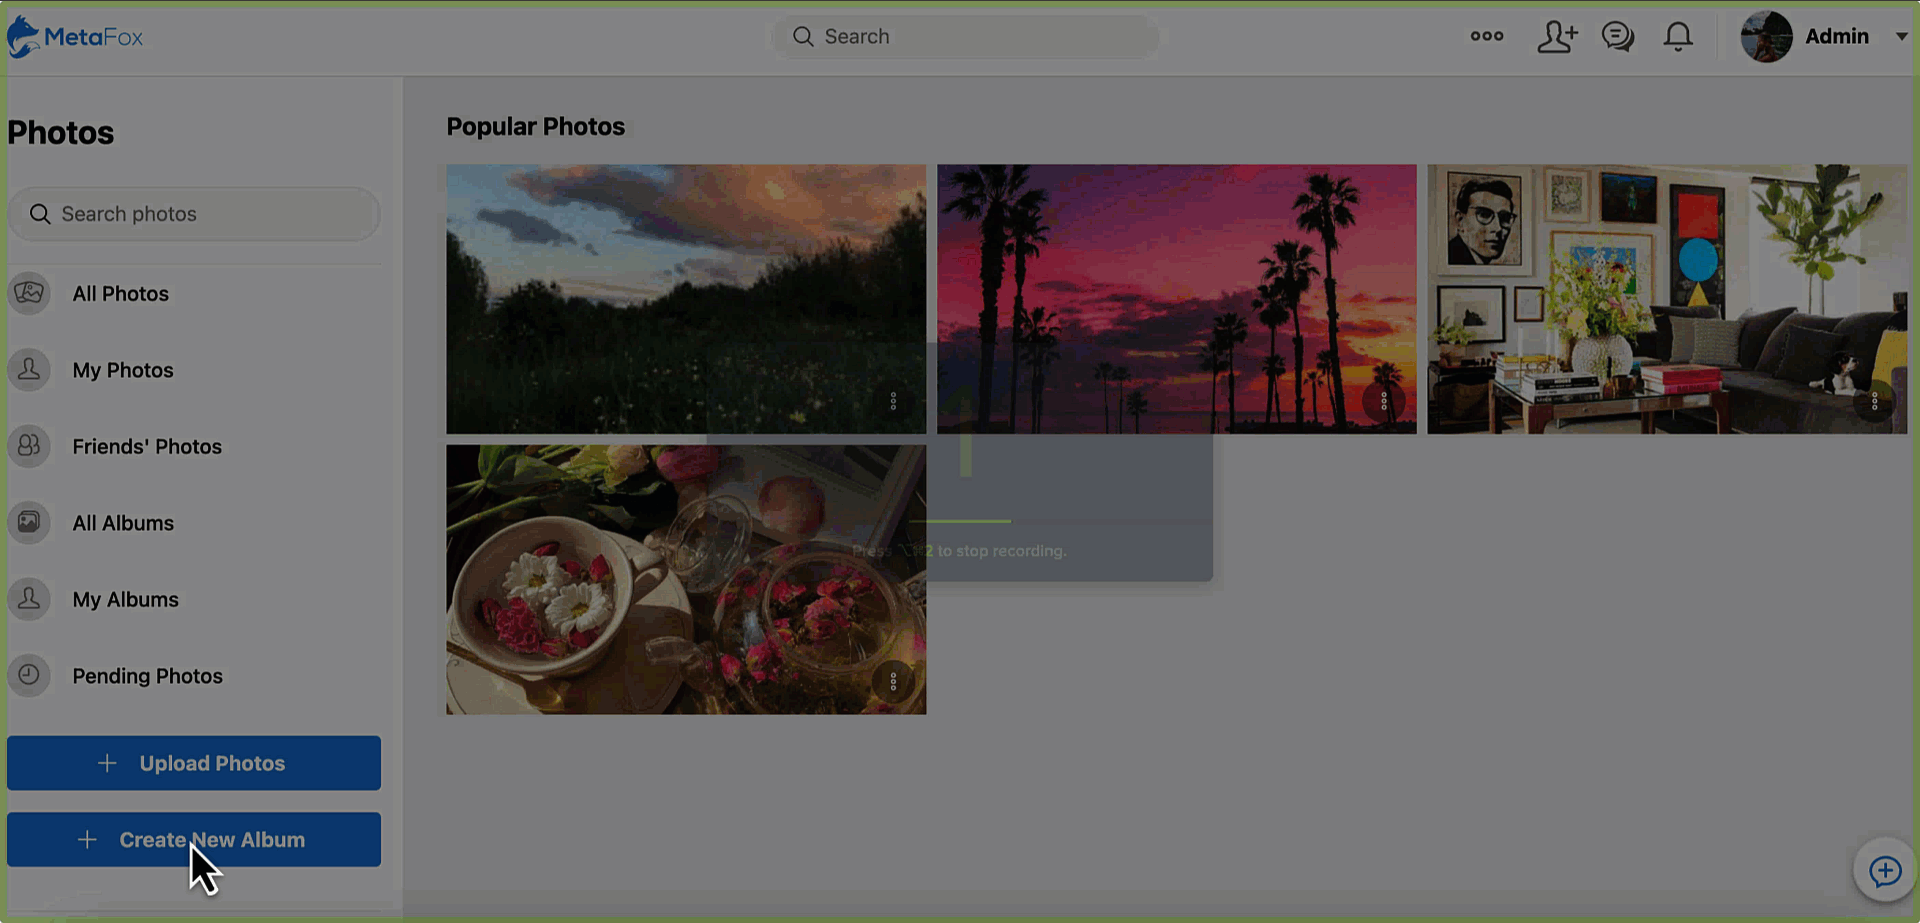Open the living room photo thumbnail
Viewport: 1920px width, 923px height.
click(x=1666, y=298)
